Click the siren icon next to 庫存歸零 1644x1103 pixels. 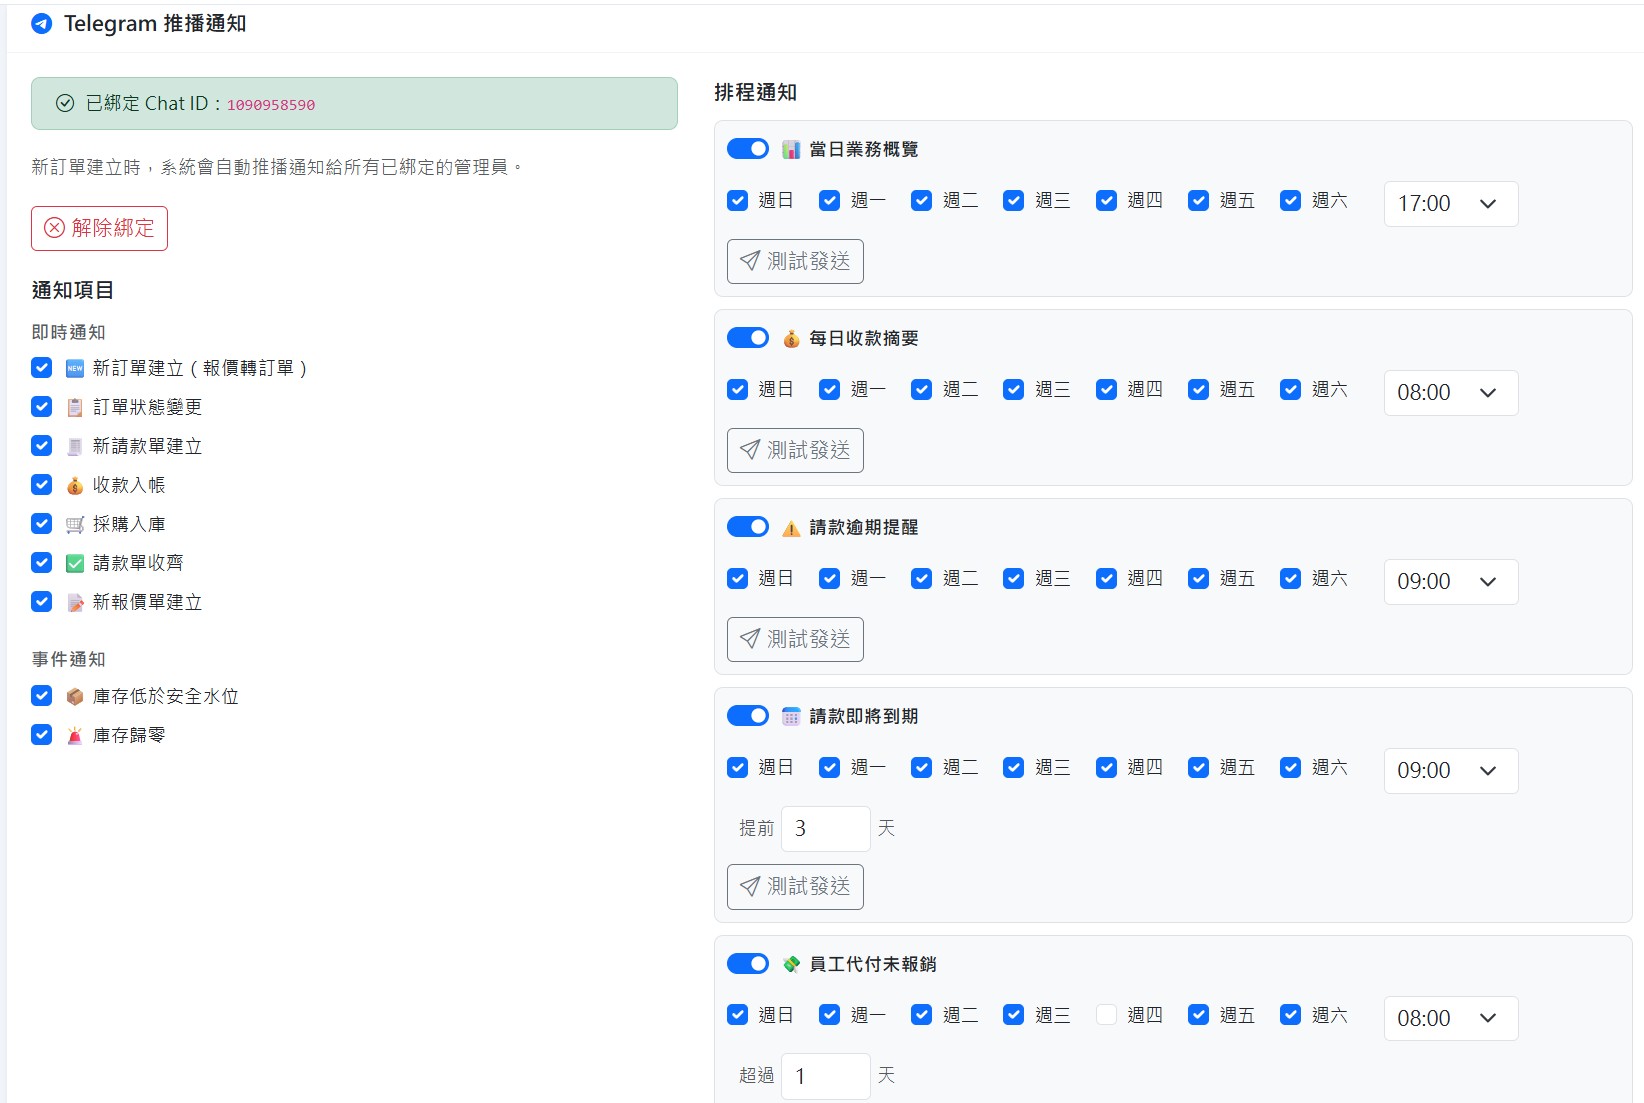[x=75, y=735]
